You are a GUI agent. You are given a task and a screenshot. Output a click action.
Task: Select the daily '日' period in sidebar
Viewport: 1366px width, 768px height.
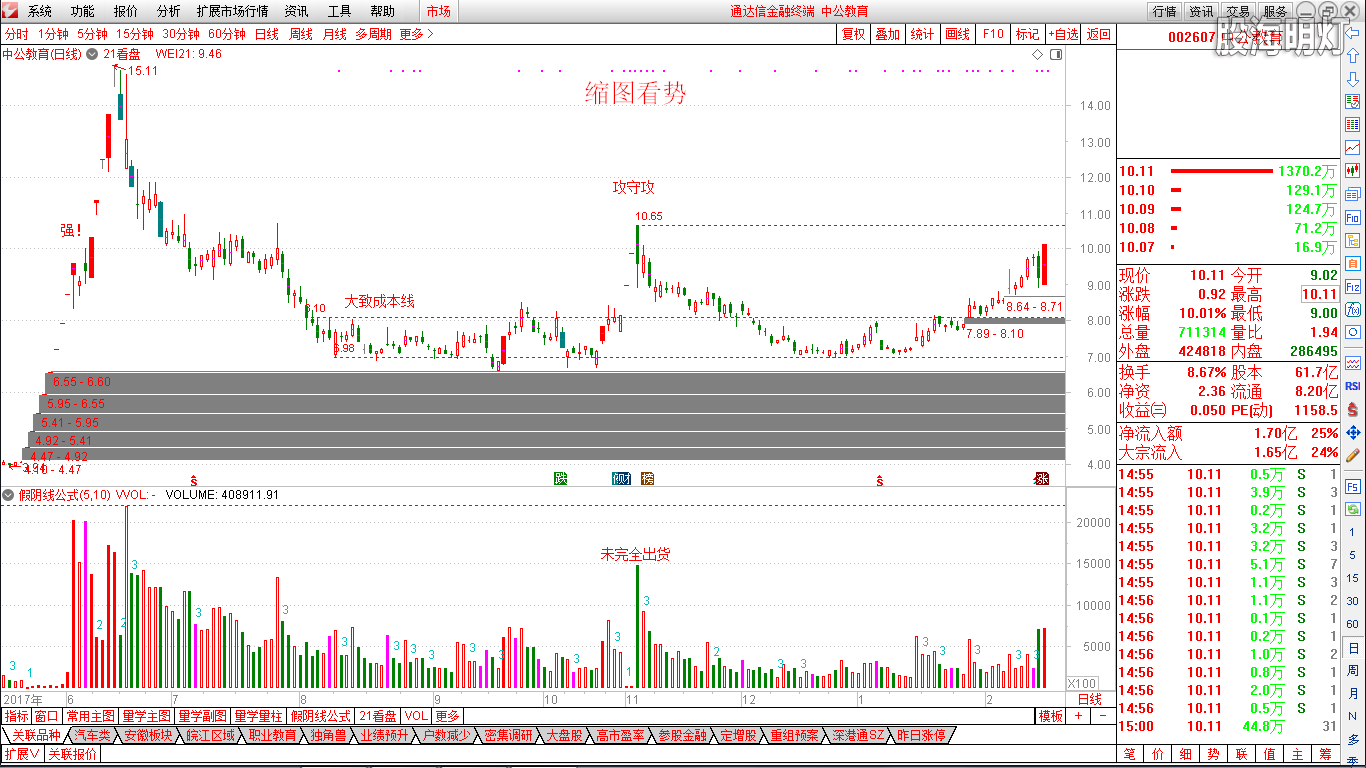point(1353,647)
